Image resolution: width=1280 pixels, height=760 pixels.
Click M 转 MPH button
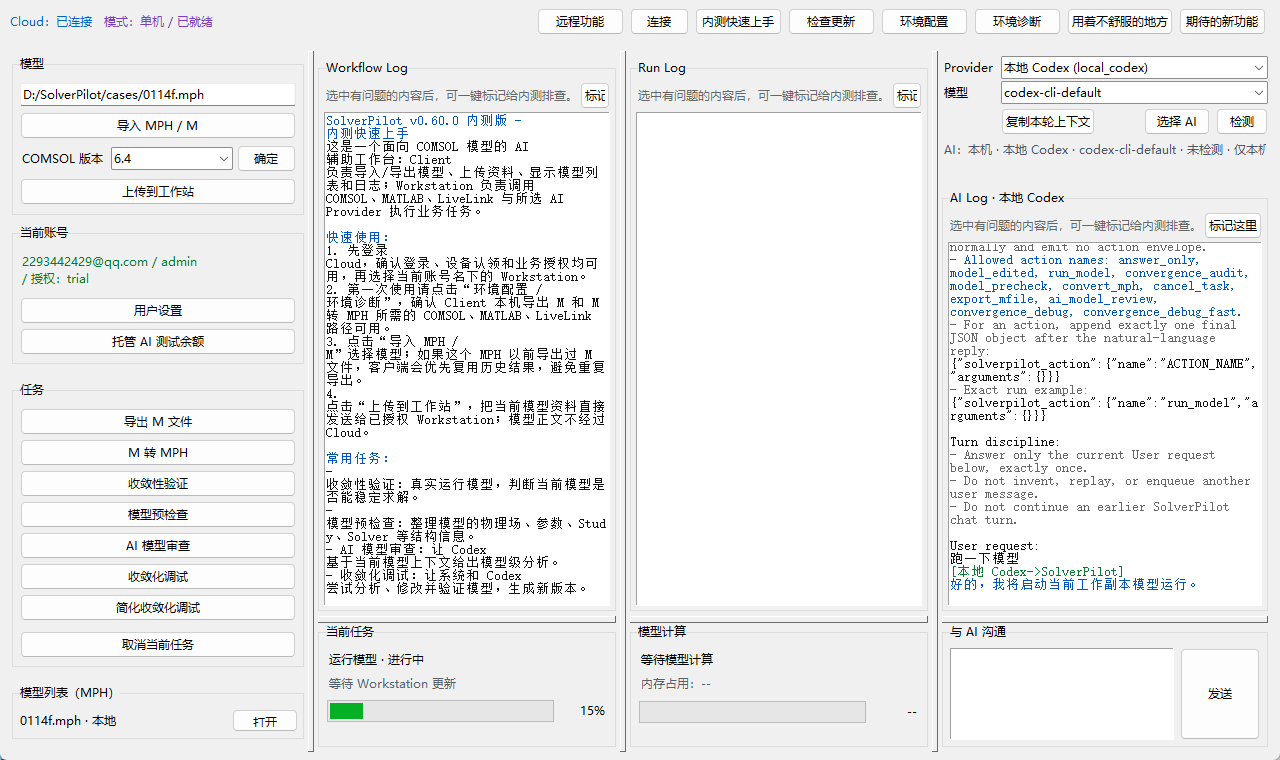coord(158,453)
